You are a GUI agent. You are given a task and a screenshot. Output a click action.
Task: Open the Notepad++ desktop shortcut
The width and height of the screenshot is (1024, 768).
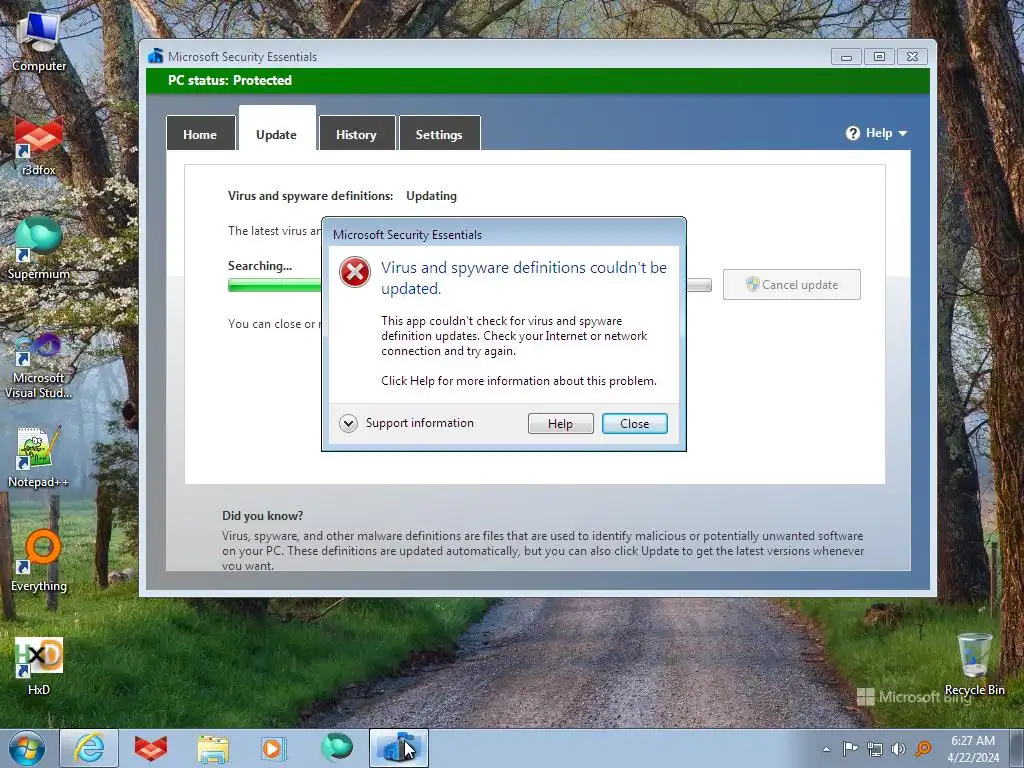click(39, 457)
